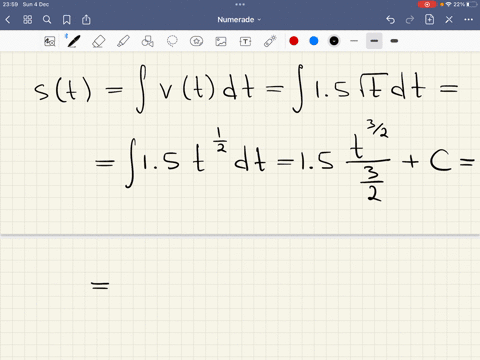Select the zoom window tool

pyautogui.click(x=50, y=41)
